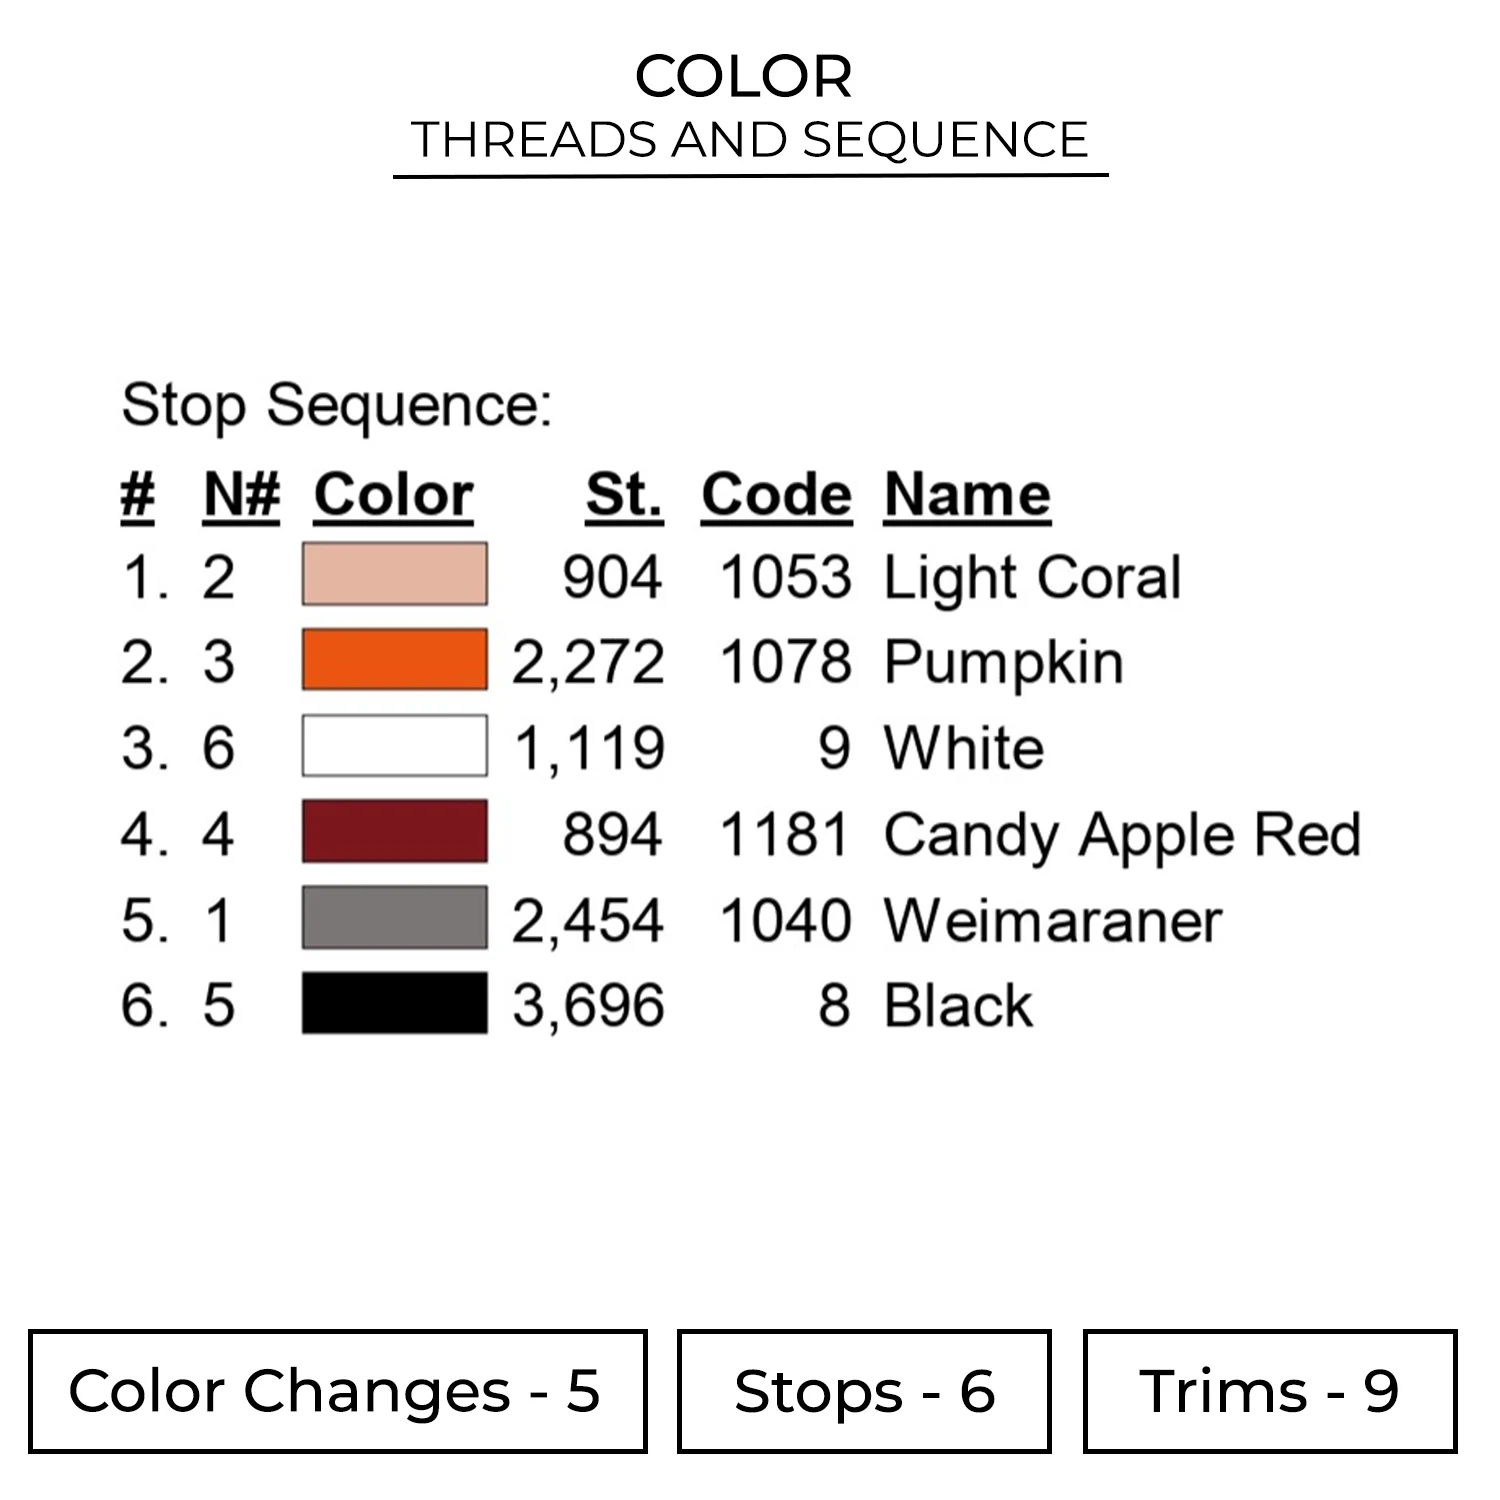Click the Weimaraner thread name
This screenshot has width=1500, height=1500.
pos(1053,920)
